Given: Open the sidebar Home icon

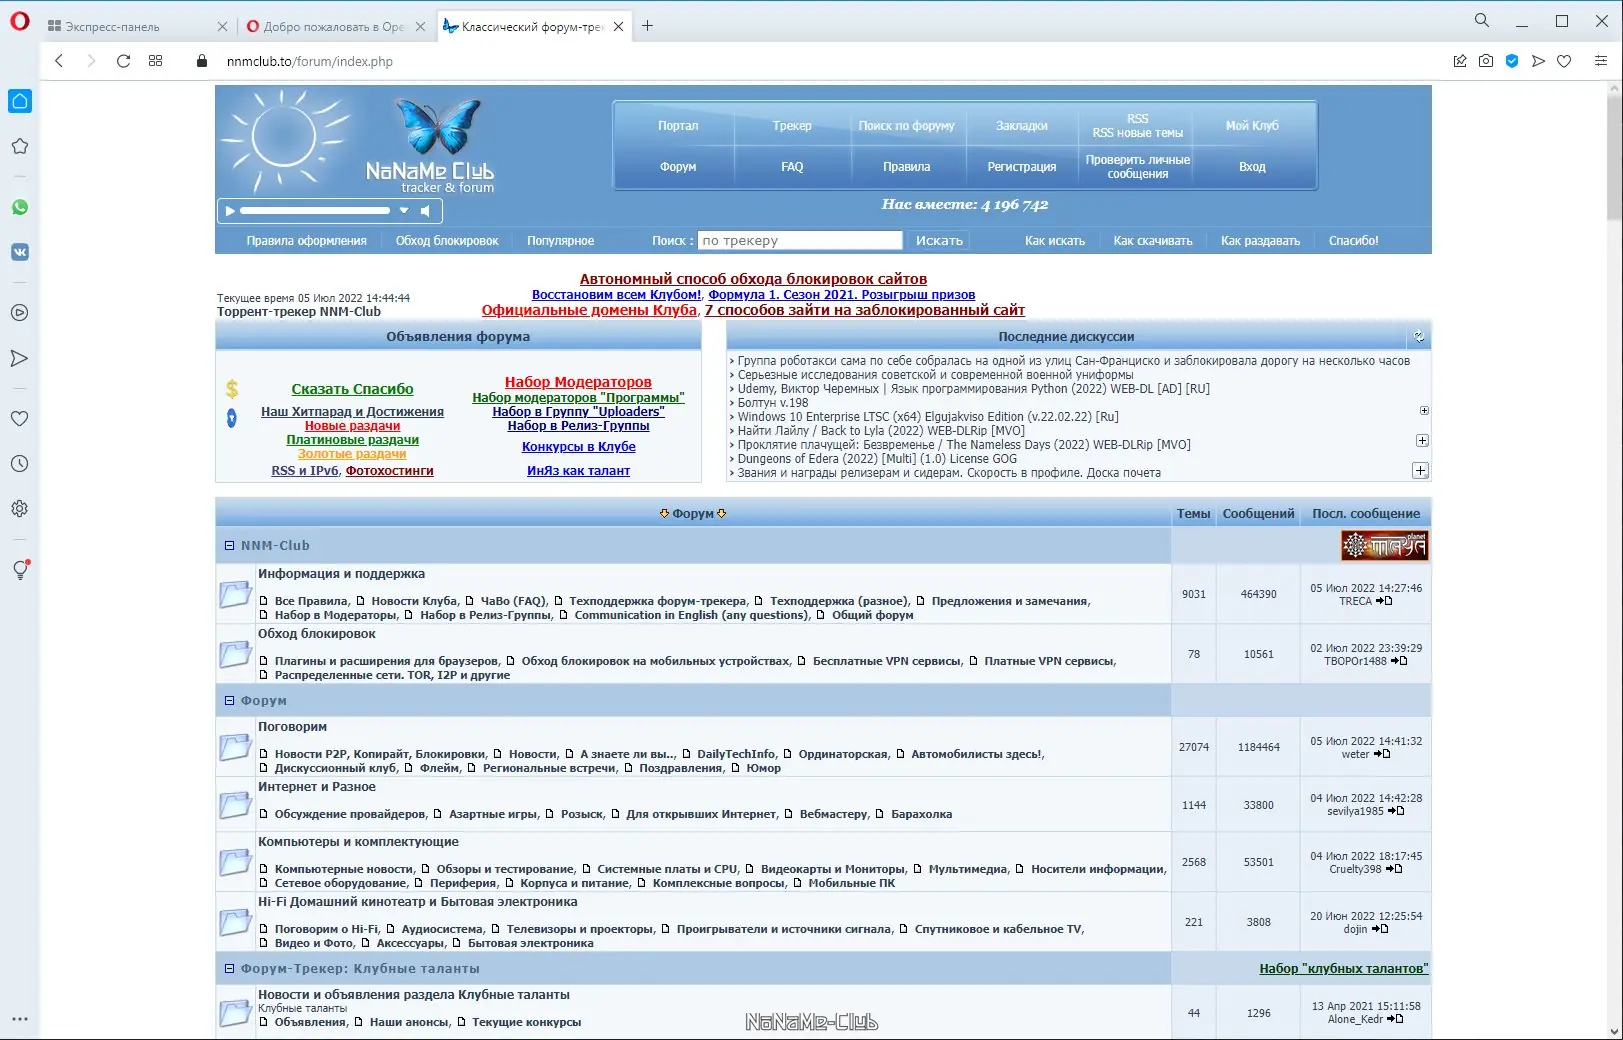Looking at the screenshot, I should [x=19, y=101].
